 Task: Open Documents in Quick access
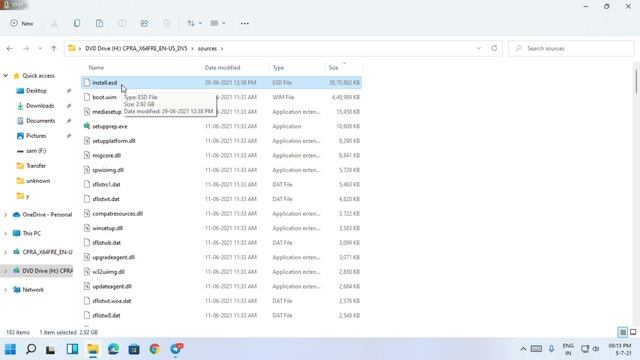click(x=40, y=121)
